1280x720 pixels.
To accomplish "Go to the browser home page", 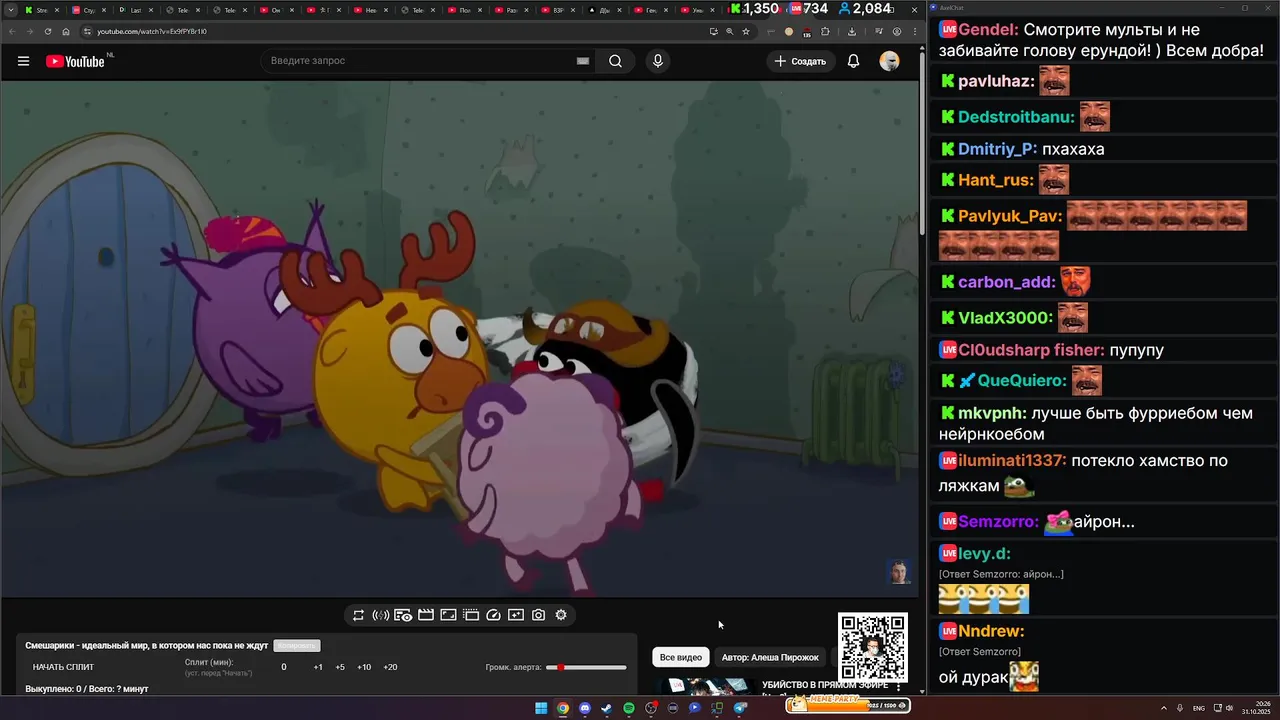I will click(x=66, y=31).
